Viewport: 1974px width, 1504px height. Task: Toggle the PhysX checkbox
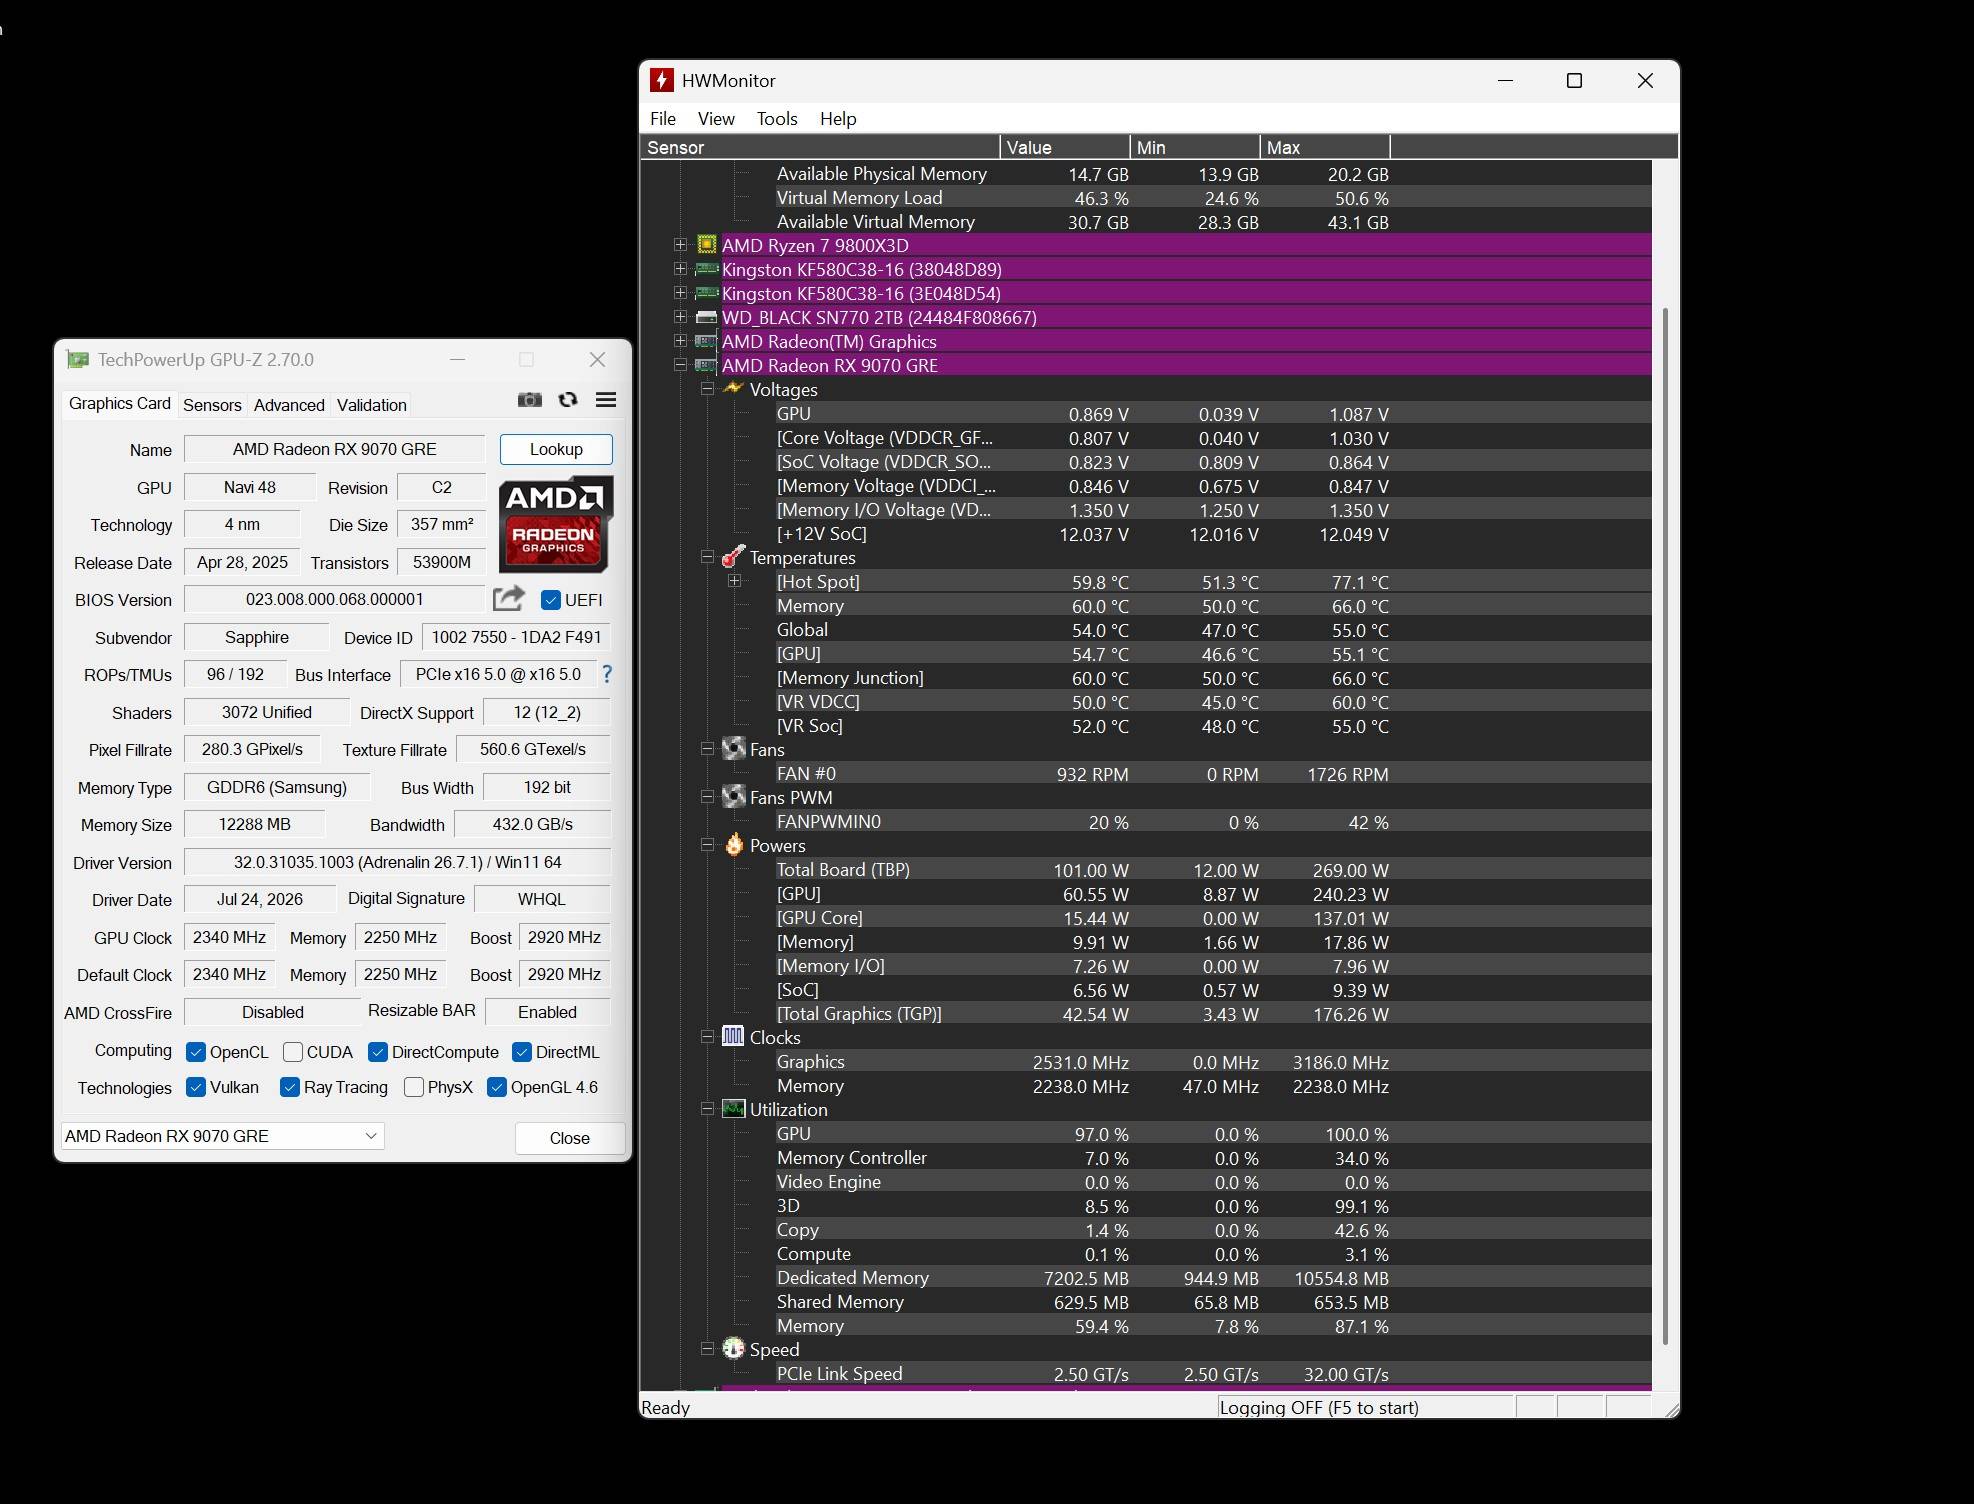click(414, 1087)
